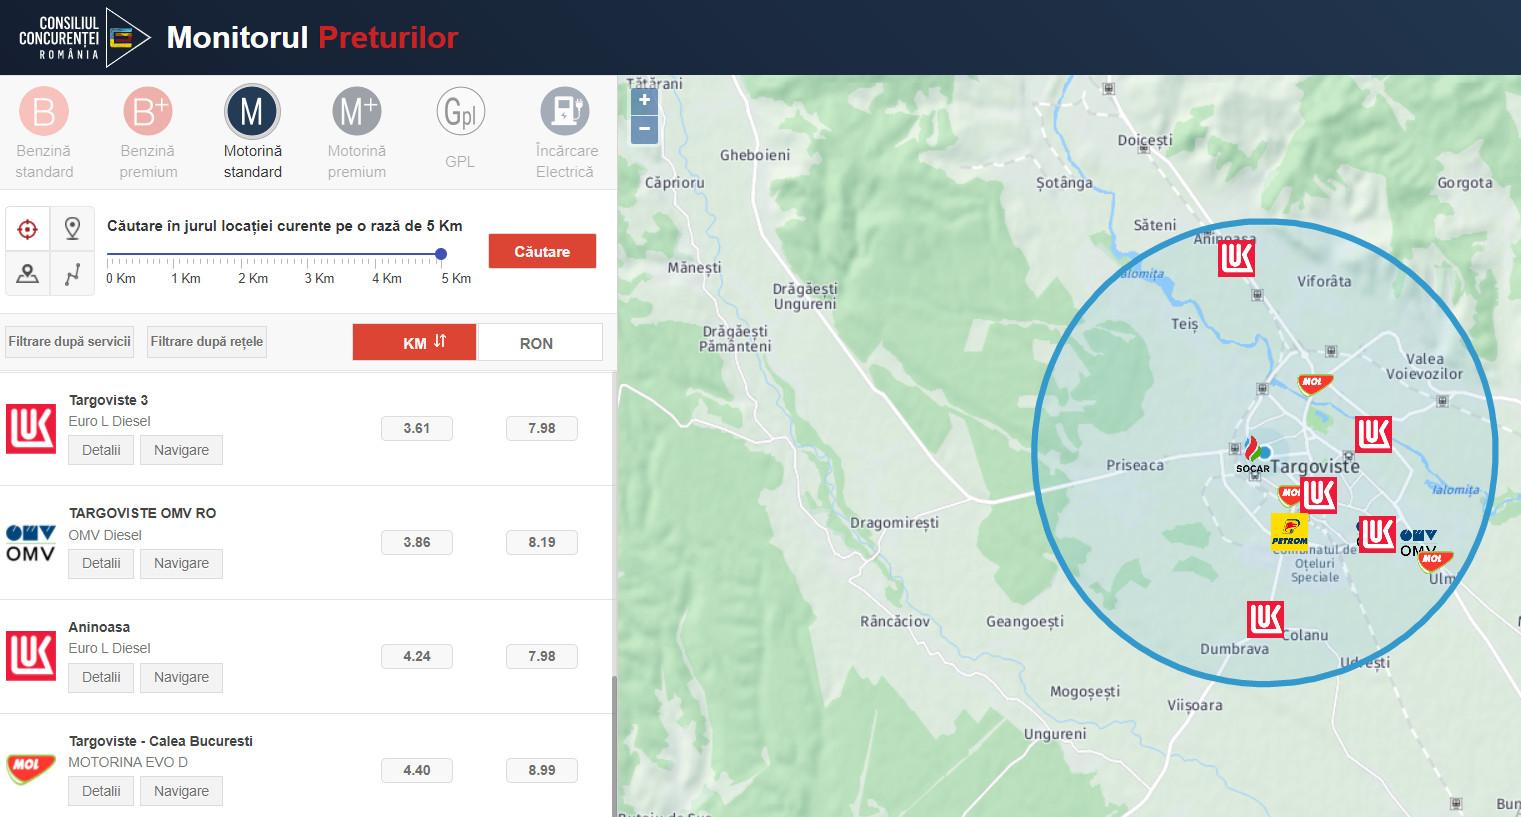Viewport: 1521px width, 817px height.
Task: Click Lukoil marker near Valea Voievozilor
Action: tap(1373, 434)
